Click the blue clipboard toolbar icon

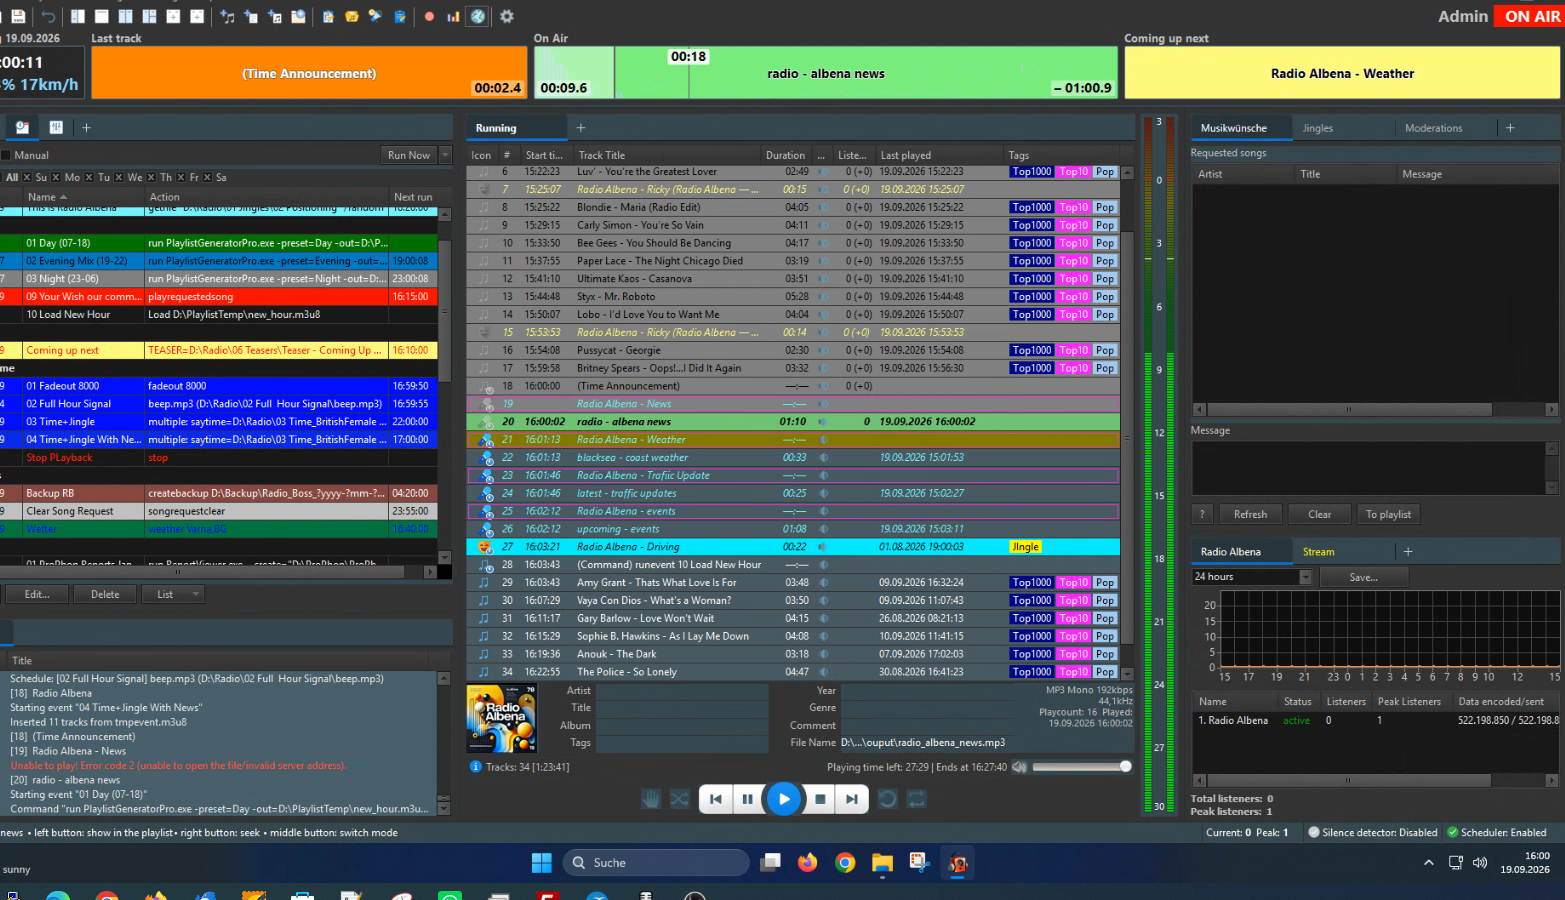pyautogui.click(x=400, y=16)
